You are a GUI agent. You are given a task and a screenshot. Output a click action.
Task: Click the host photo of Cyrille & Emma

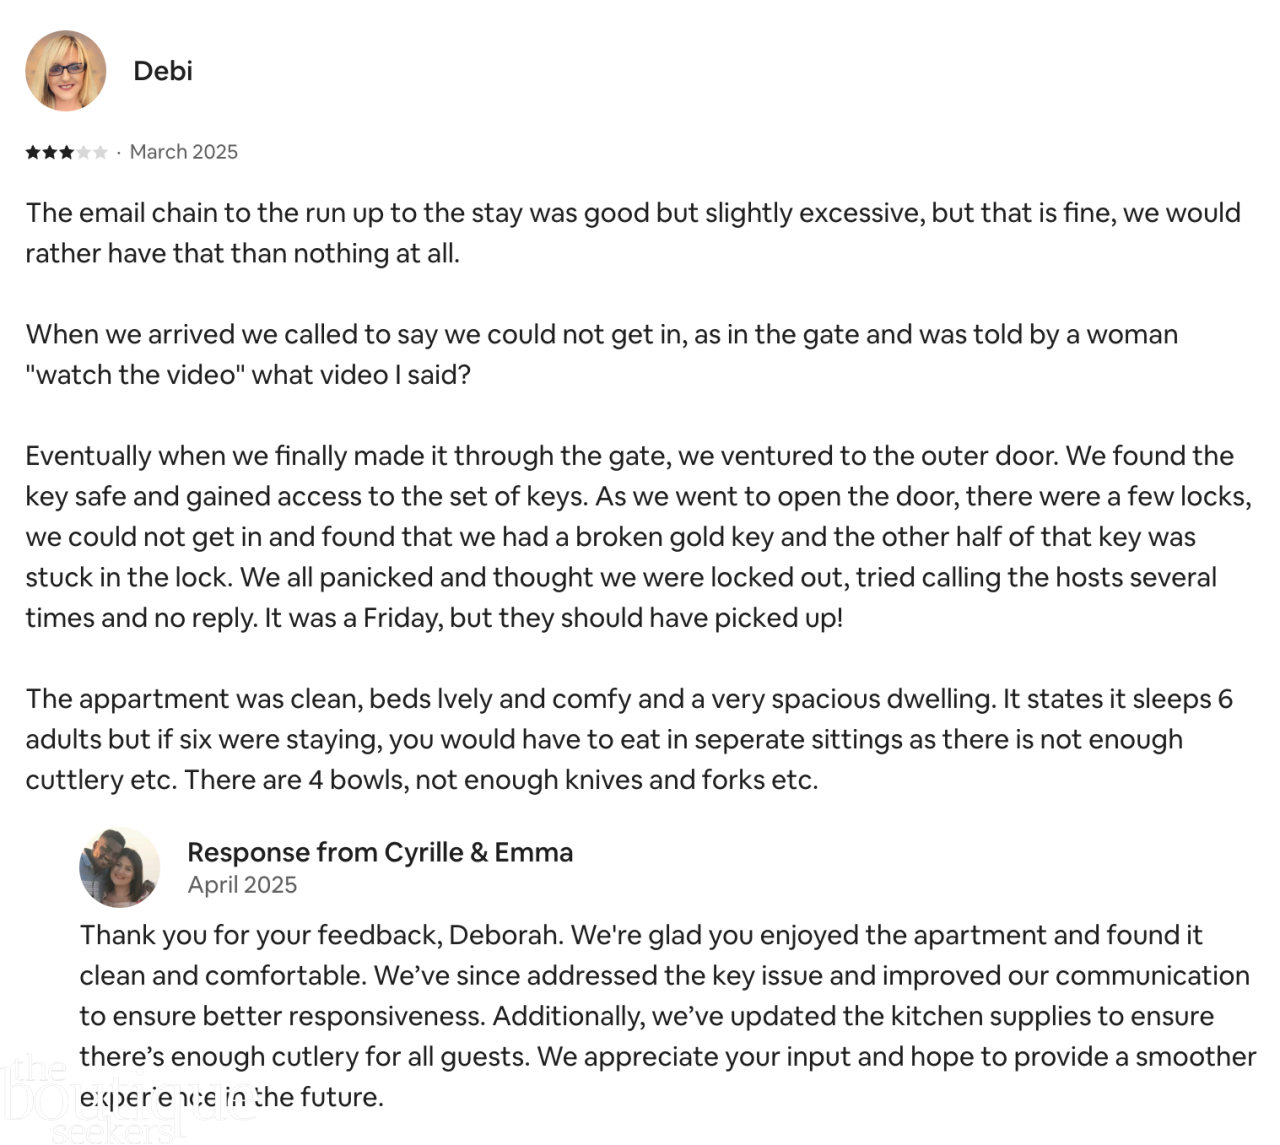pos(119,867)
